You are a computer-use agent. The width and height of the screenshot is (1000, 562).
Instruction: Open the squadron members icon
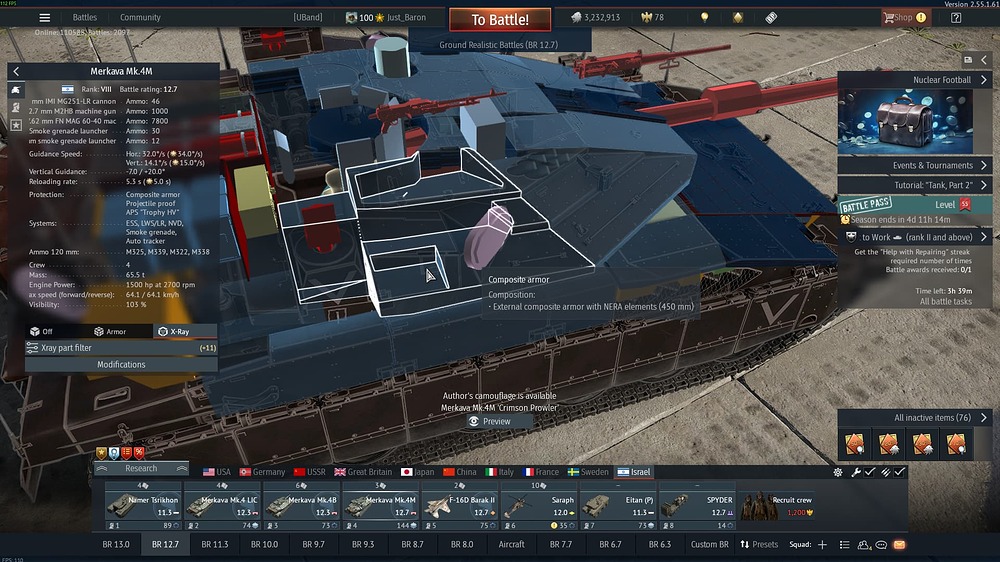click(x=864, y=545)
